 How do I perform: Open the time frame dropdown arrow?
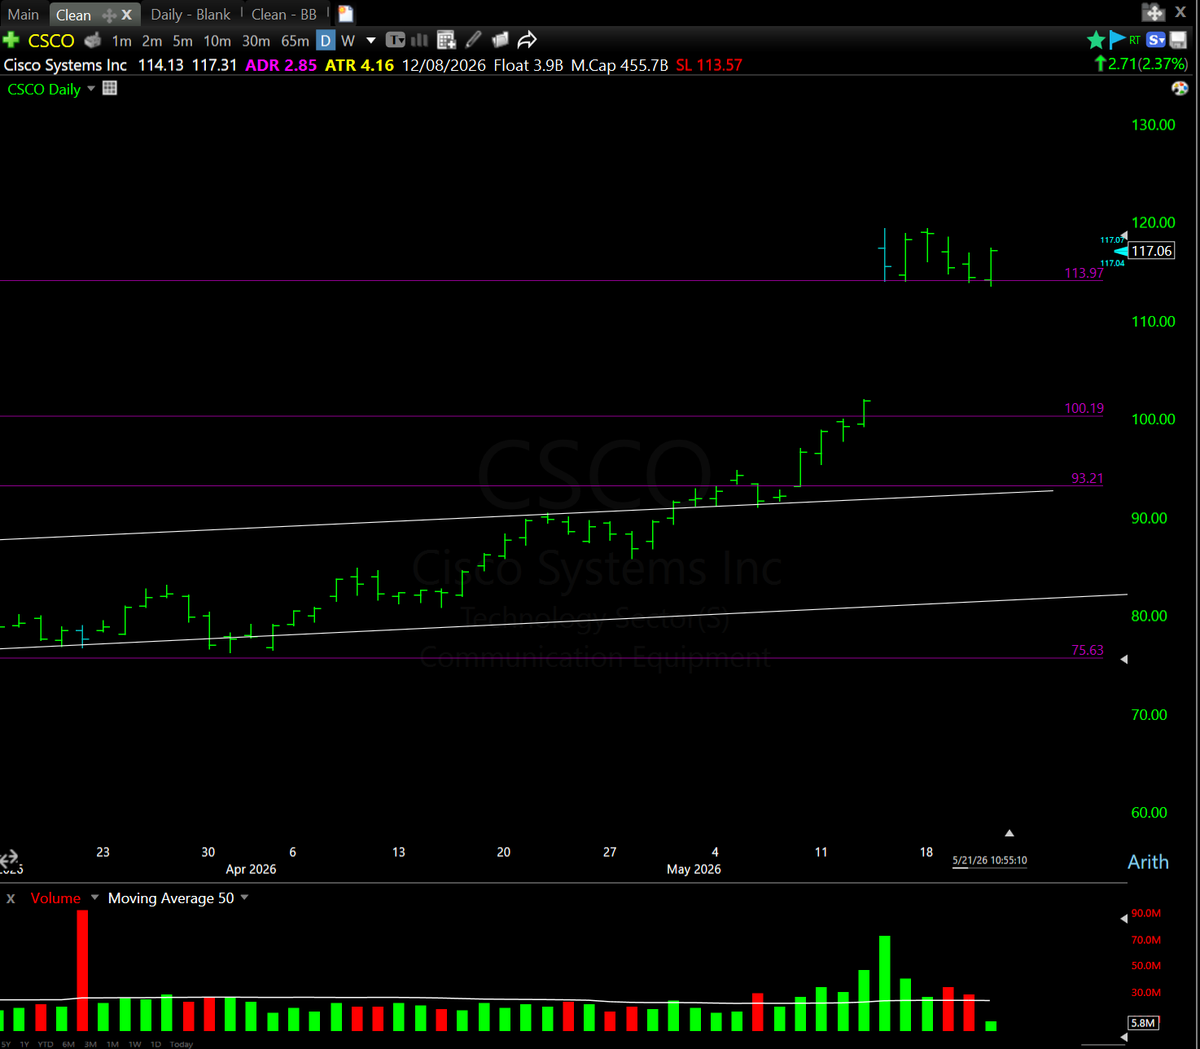(371, 41)
